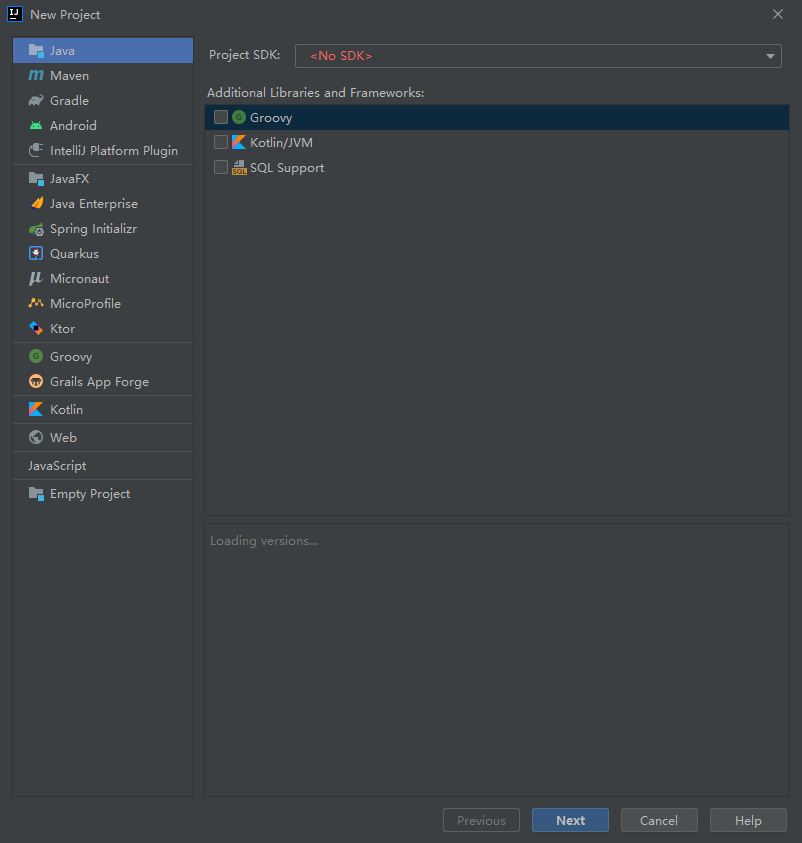Enable the SQL Support checkbox
Screen dimensions: 802x843
point(221,168)
